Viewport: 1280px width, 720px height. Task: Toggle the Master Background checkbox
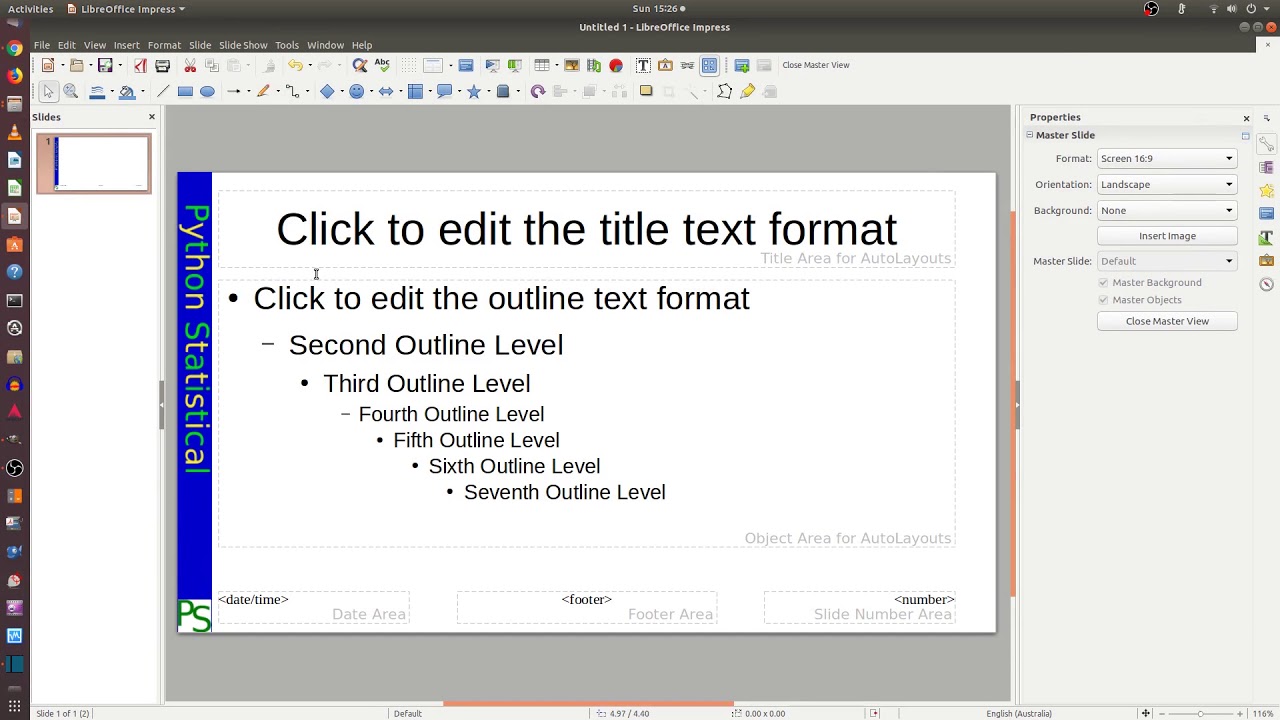pyautogui.click(x=1104, y=282)
